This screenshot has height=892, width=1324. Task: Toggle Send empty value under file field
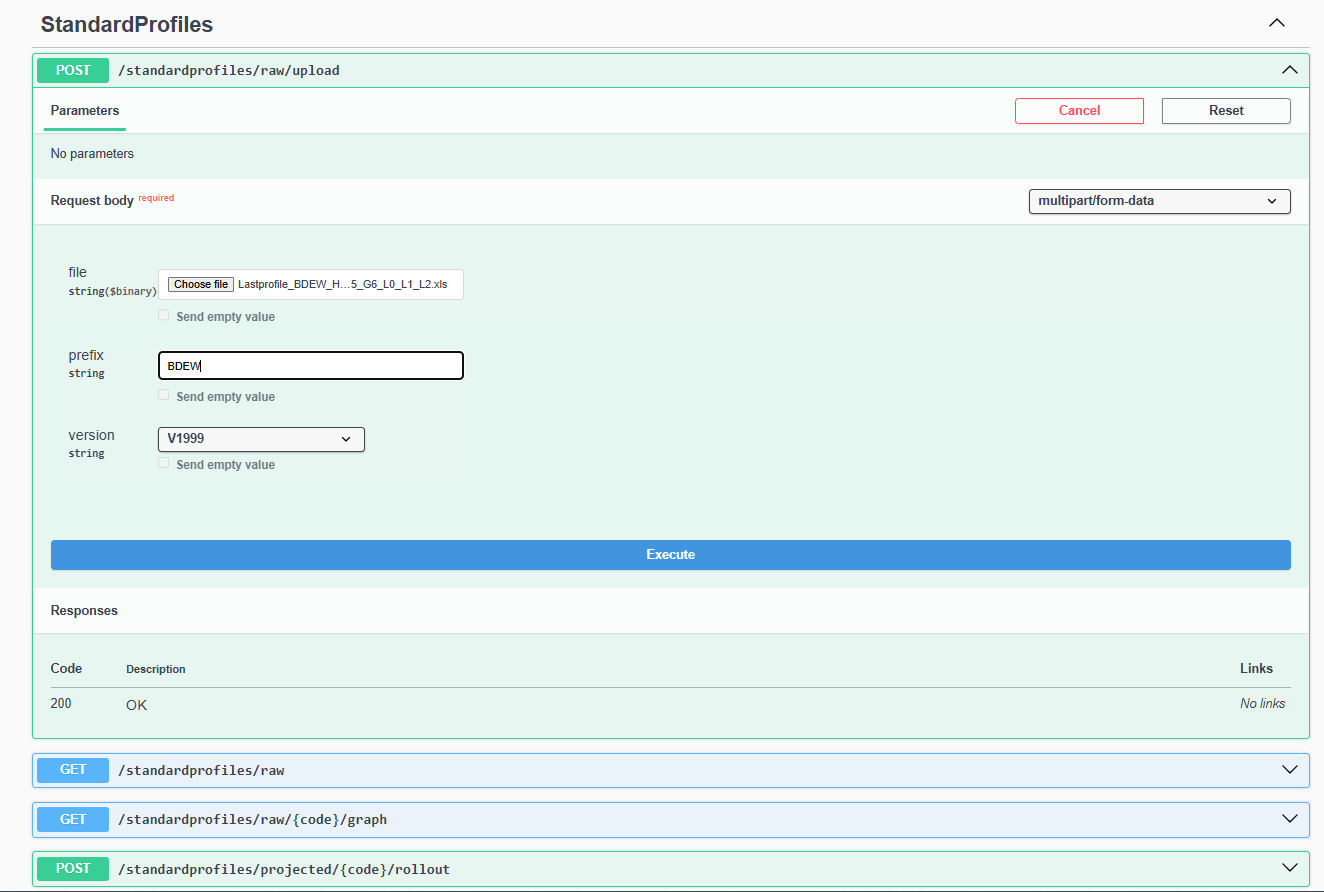[164, 316]
